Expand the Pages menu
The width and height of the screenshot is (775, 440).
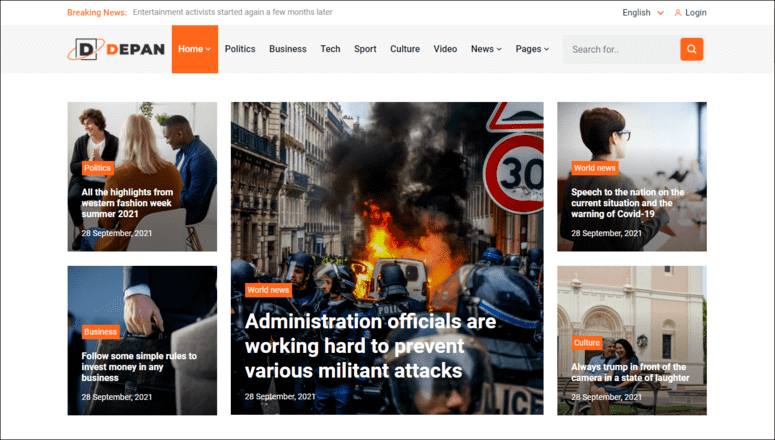point(532,49)
